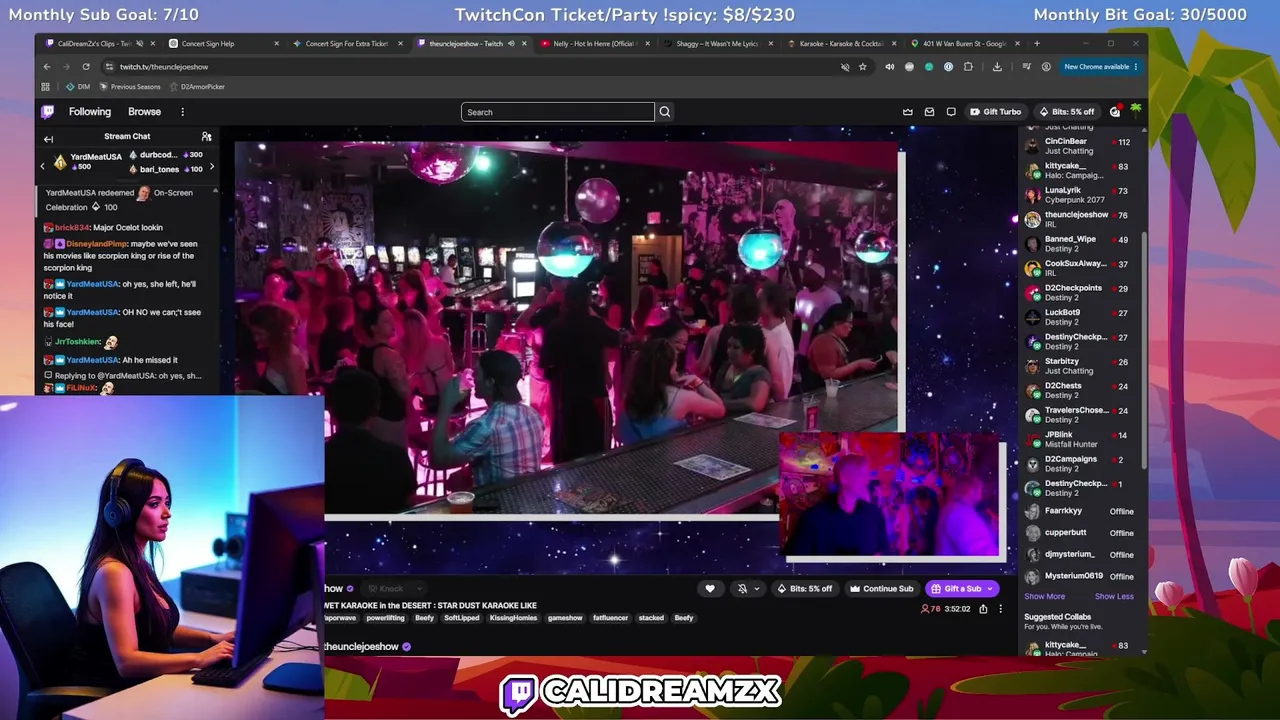Click YardMeatUSA on the bits leaderboard
This screenshot has height=720, width=1280.
point(96,157)
